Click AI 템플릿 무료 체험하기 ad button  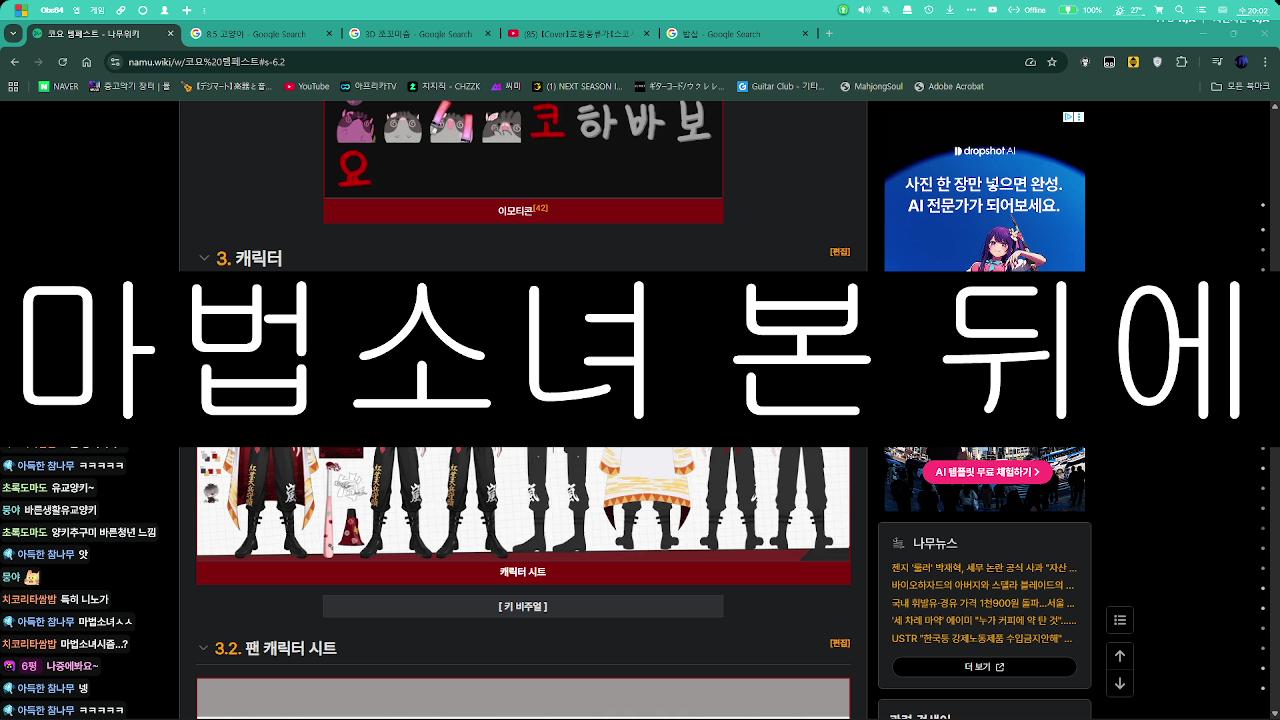(x=987, y=472)
